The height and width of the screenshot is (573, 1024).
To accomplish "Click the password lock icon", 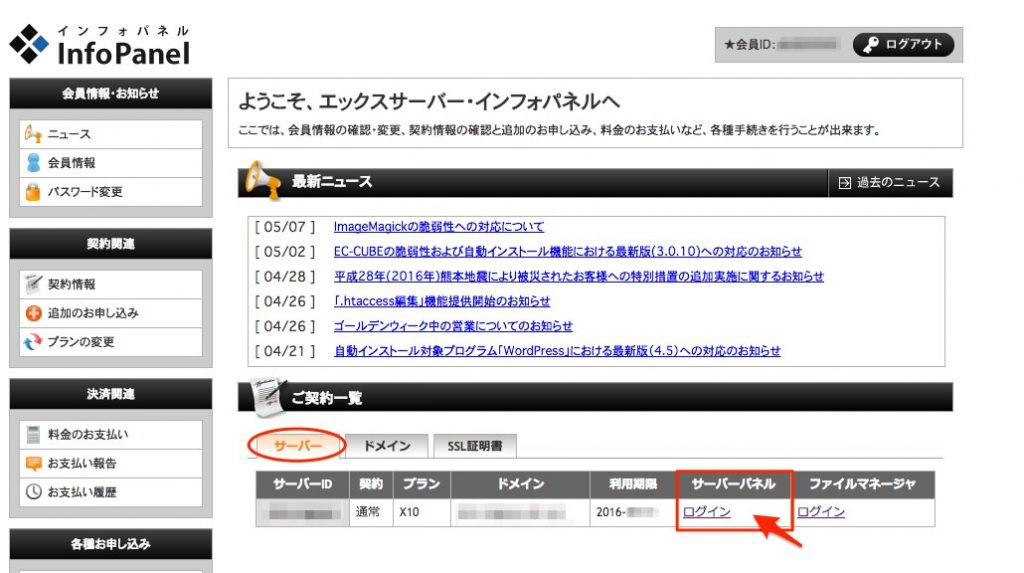I will click(x=33, y=191).
